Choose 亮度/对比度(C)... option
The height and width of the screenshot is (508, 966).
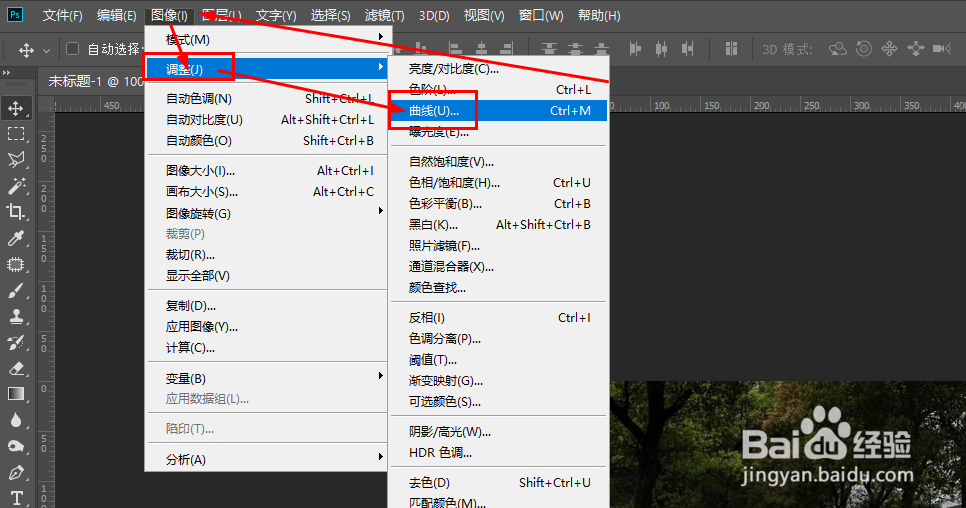tap(500, 69)
